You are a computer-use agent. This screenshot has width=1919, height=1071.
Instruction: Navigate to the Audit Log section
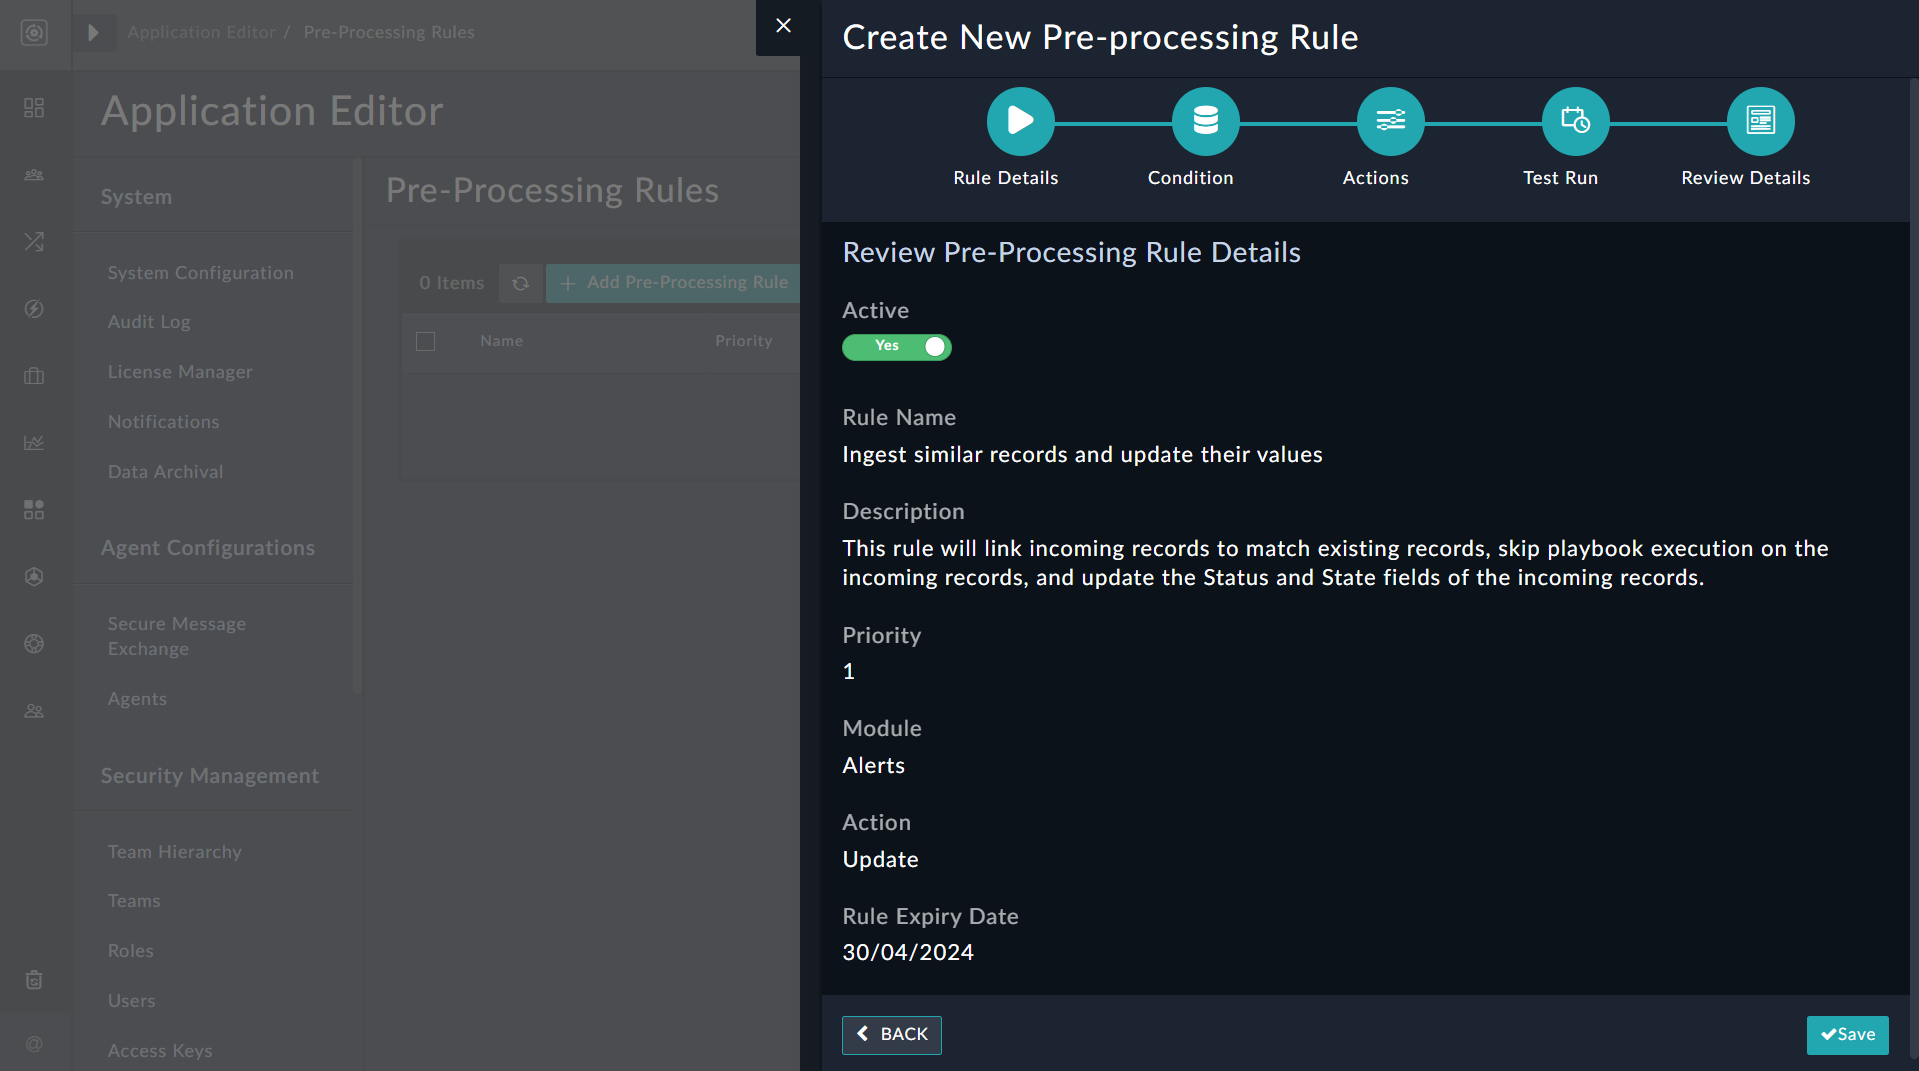coord(148,321)
